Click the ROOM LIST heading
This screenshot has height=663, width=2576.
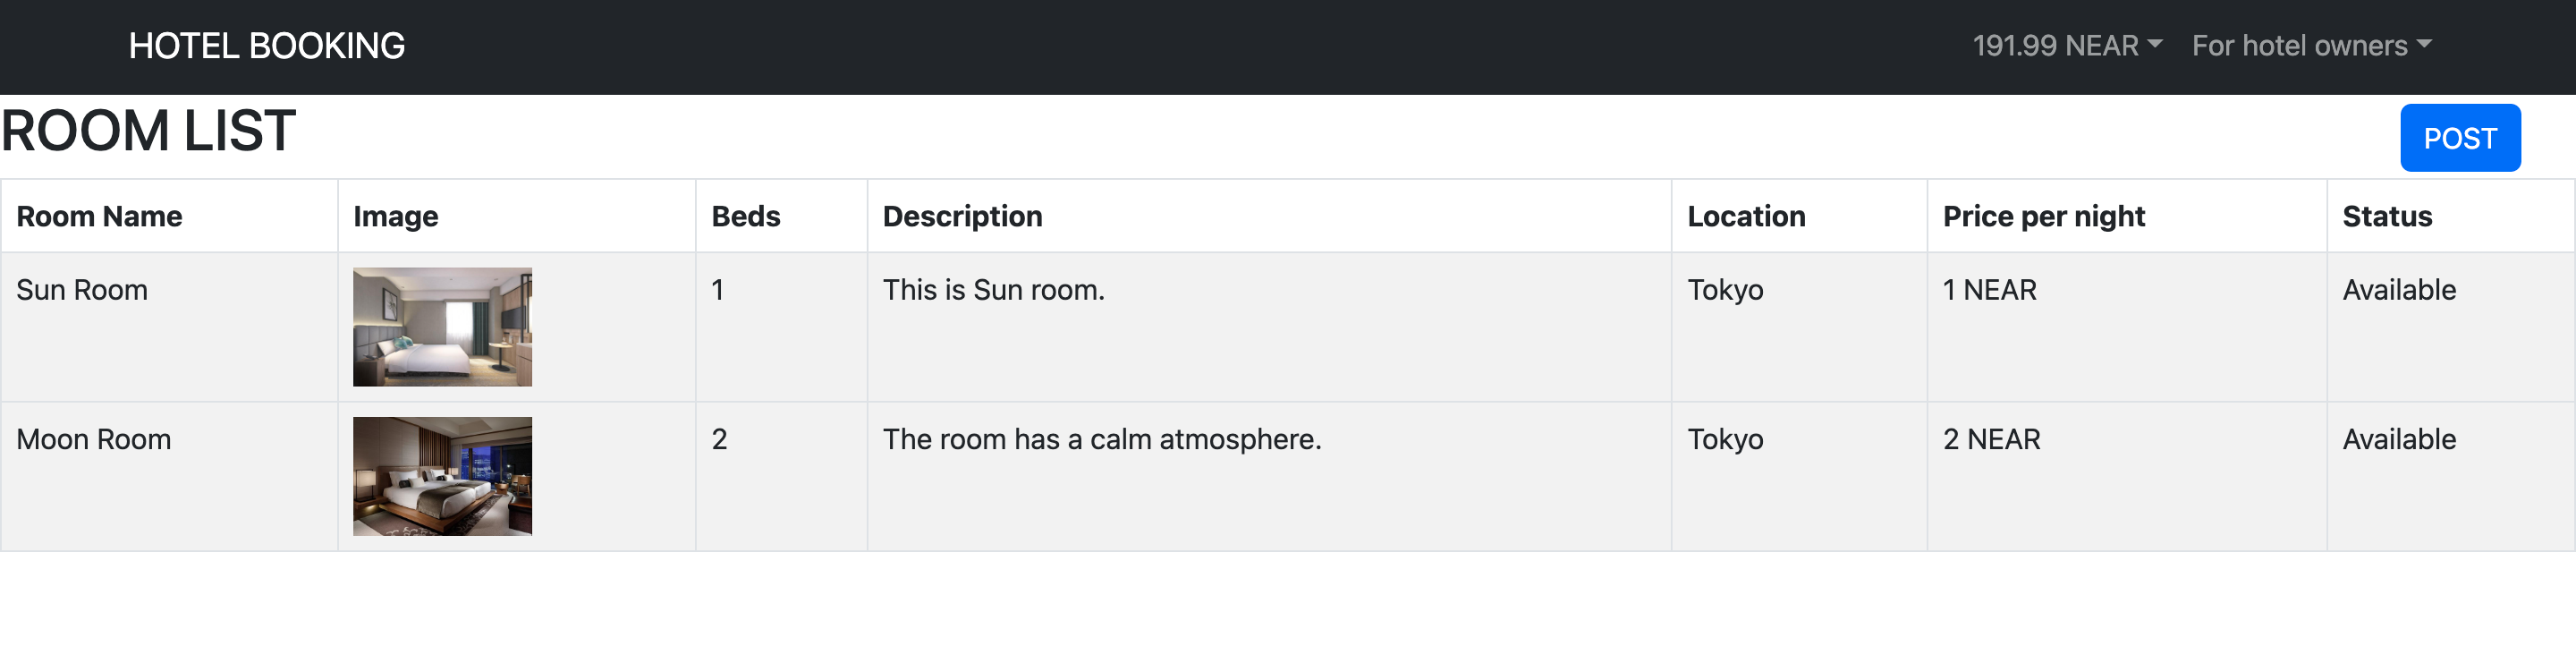(148, 131)
